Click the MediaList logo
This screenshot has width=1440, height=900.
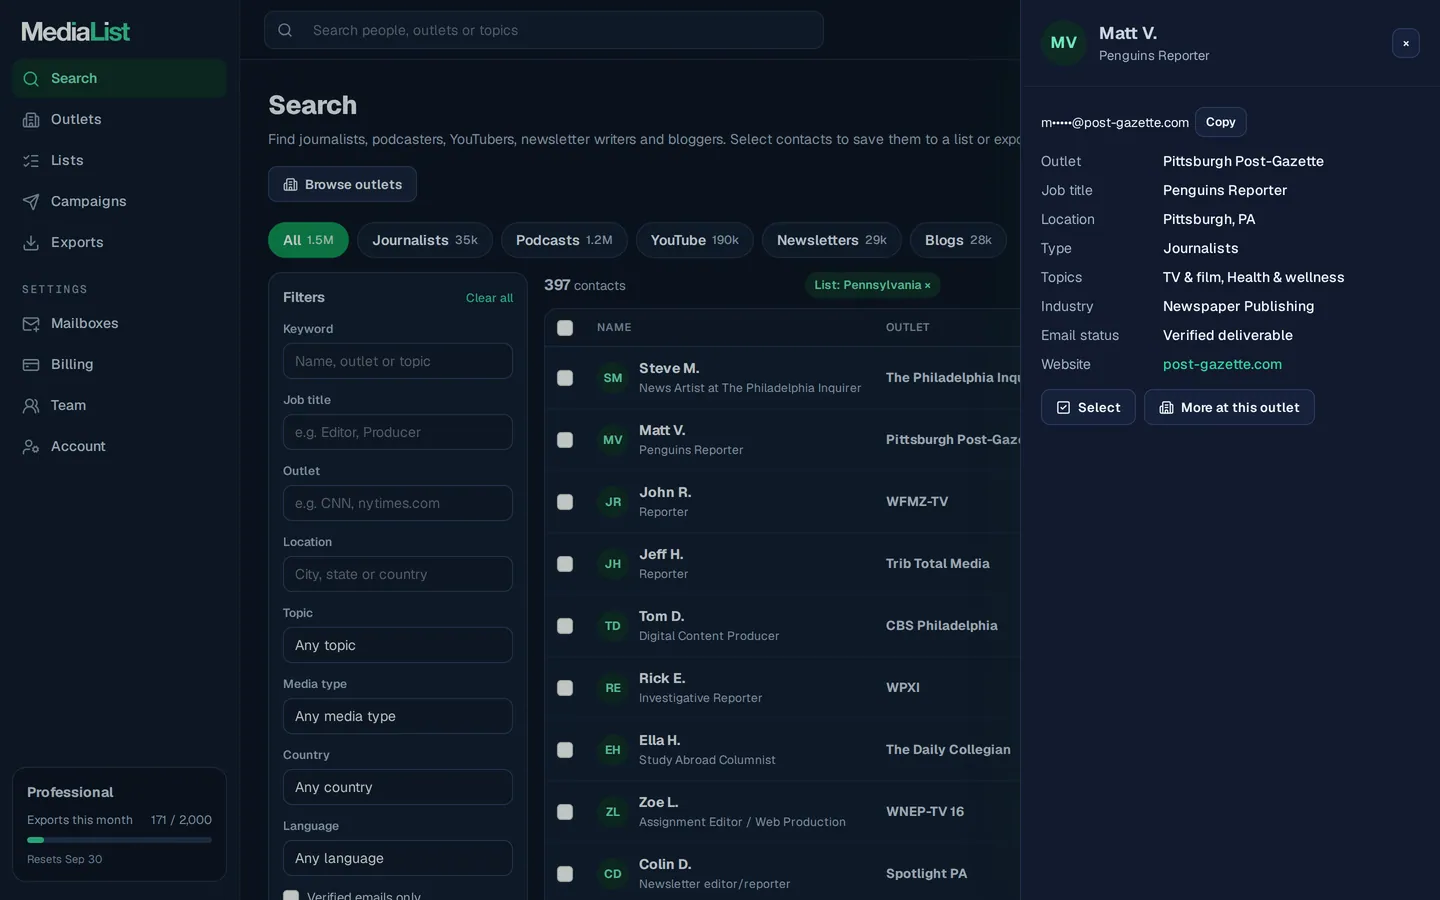click(76, 31)
